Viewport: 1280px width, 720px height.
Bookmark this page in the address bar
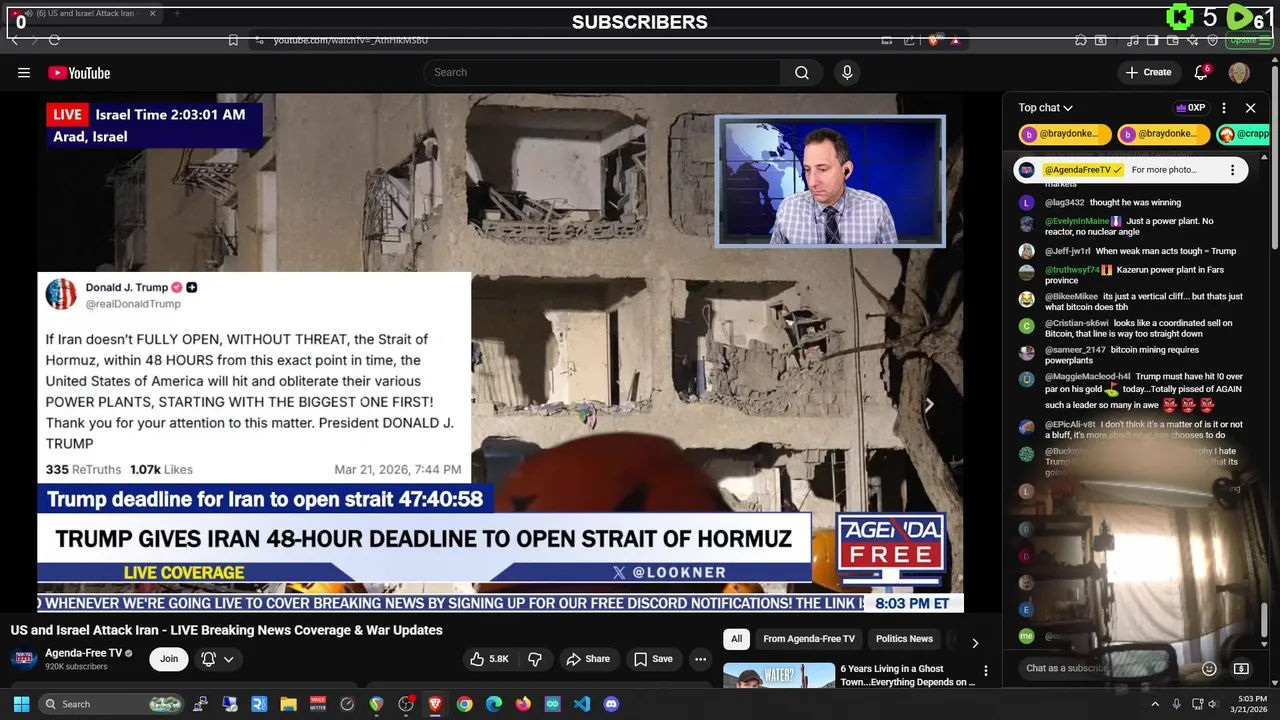click(233, 40)
